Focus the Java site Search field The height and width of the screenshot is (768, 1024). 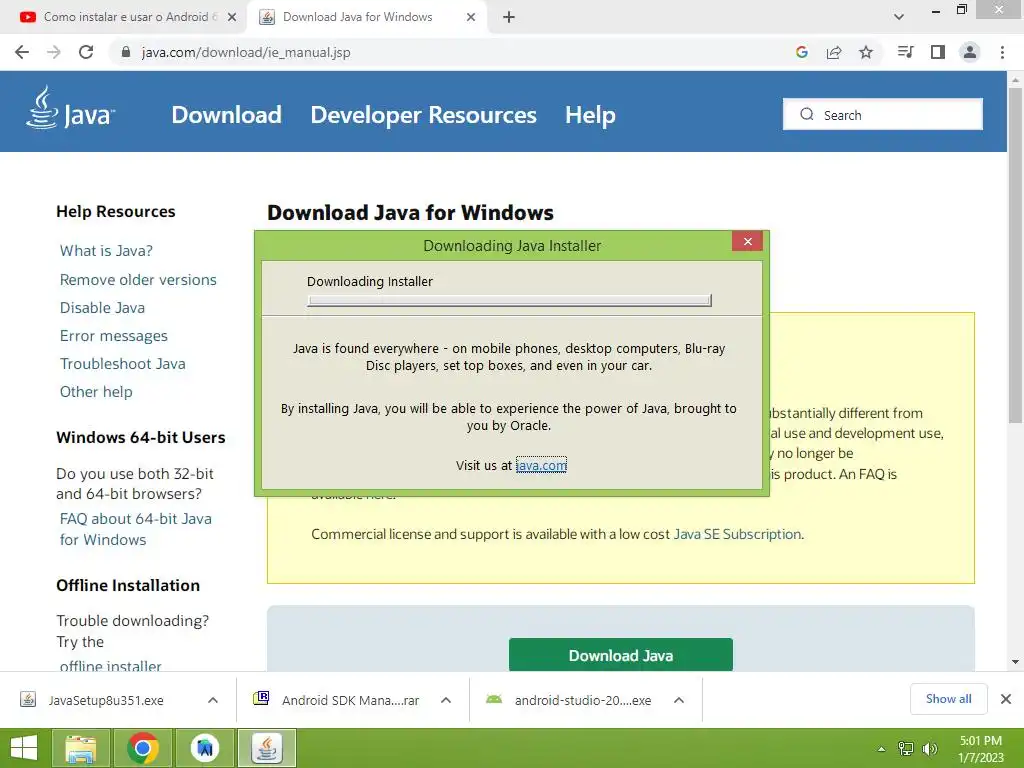pyautogui.click(x=882, y=114)
